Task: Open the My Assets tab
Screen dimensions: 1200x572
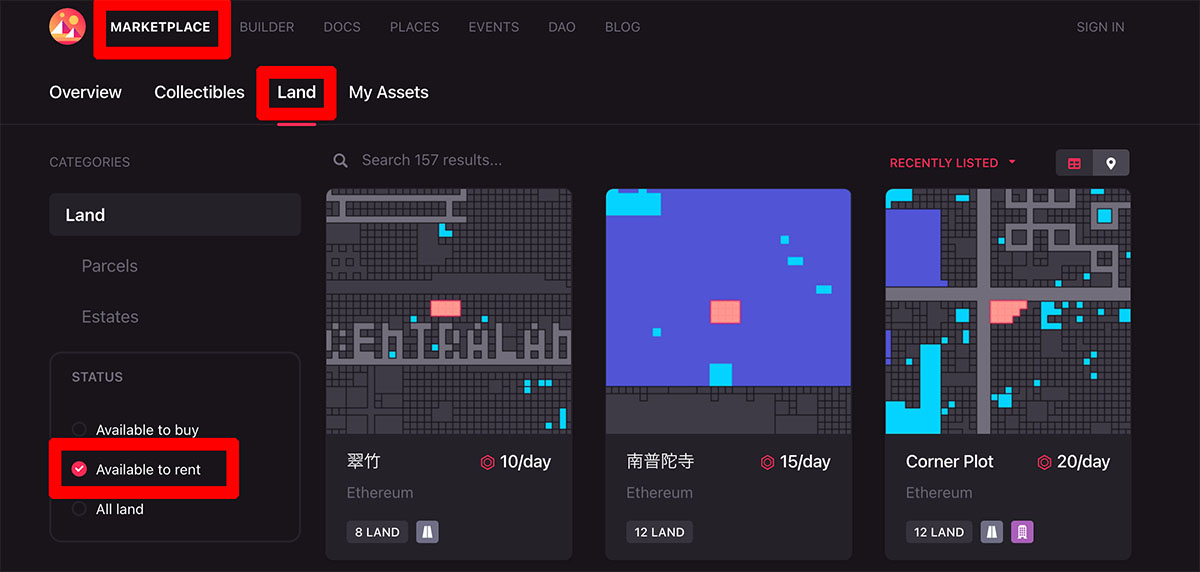Action: pos(388,92)
